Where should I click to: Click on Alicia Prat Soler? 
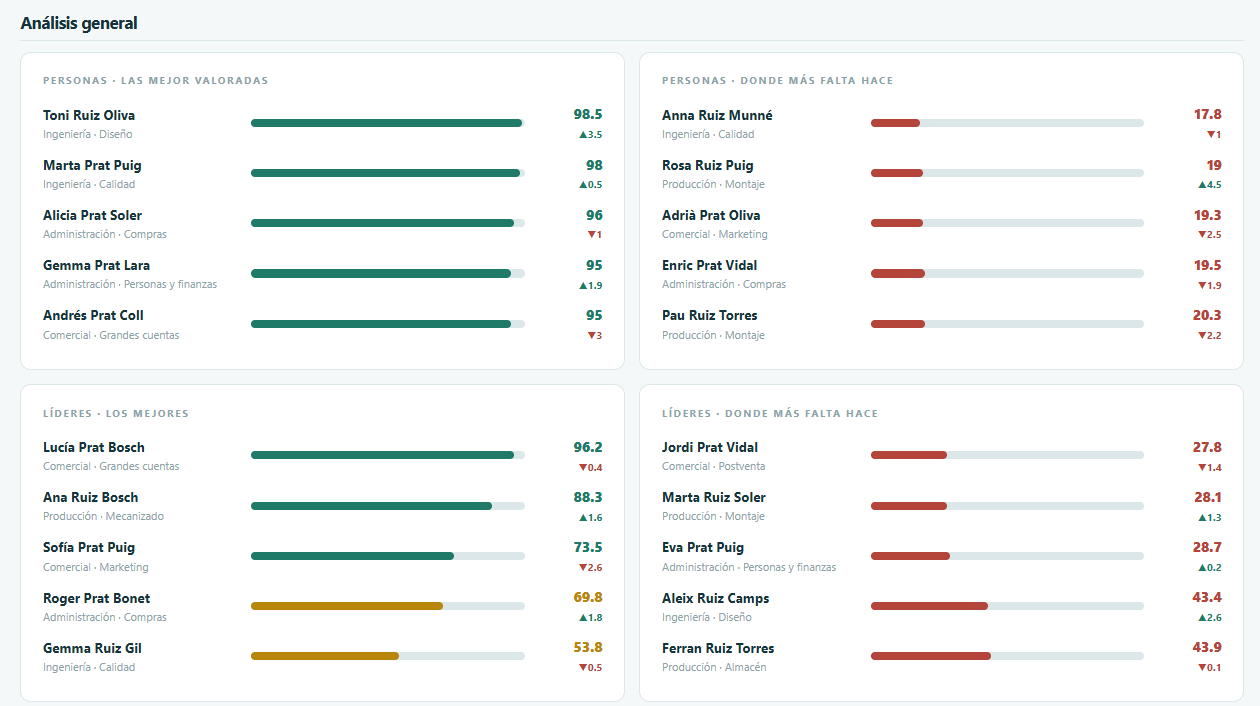(x=92, y=215)
